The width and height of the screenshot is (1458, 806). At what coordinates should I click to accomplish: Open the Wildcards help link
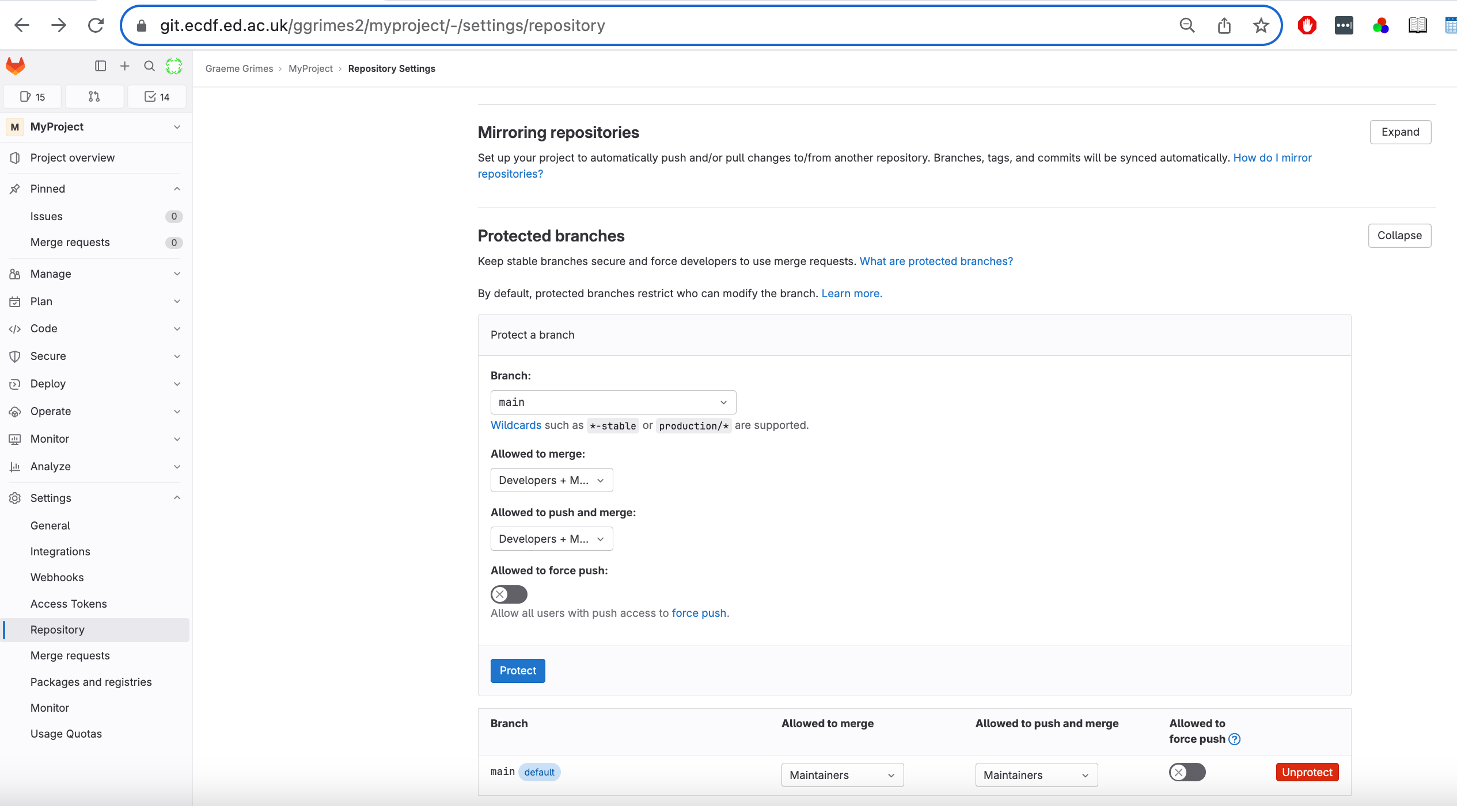point(516,425)
